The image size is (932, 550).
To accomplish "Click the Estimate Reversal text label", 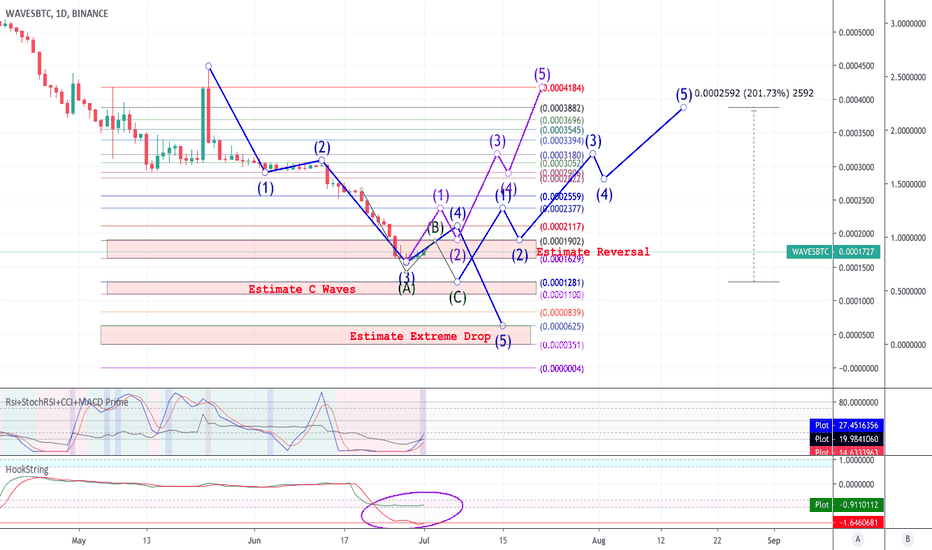I will click(x=593, y=252).
